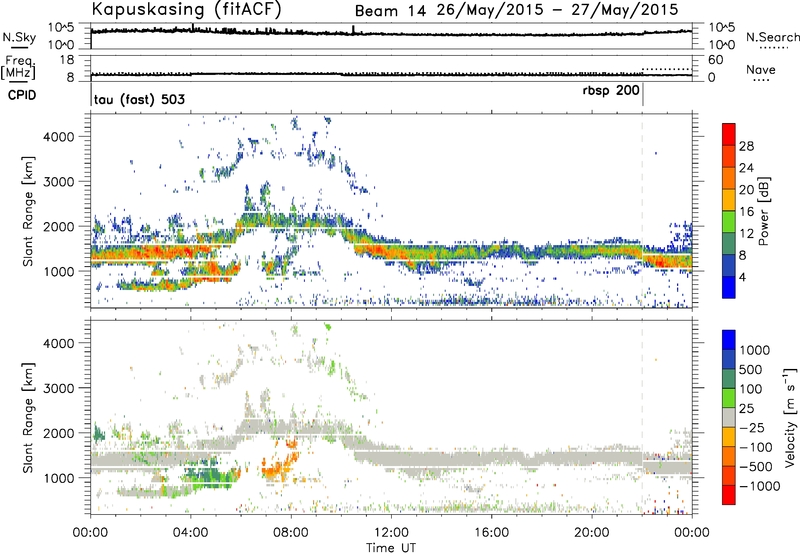Click the '4' tick on power colorbar

(x=742, y=277)
